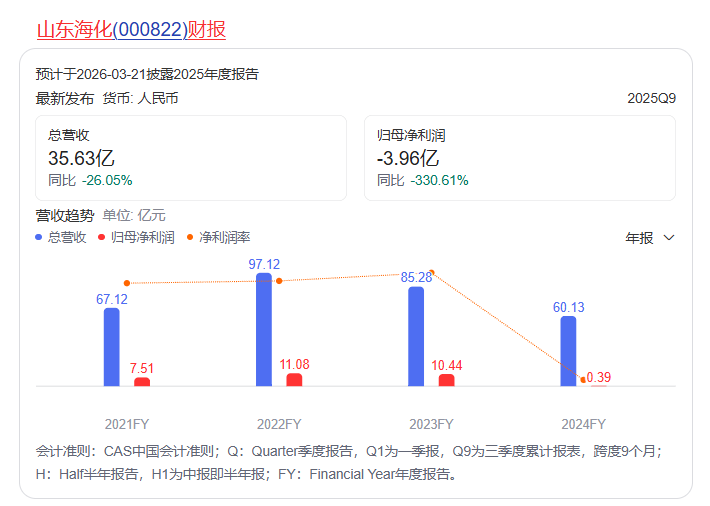
Task: Click the blue 总营收 legend dot
Action: click(x=39, y=237)
